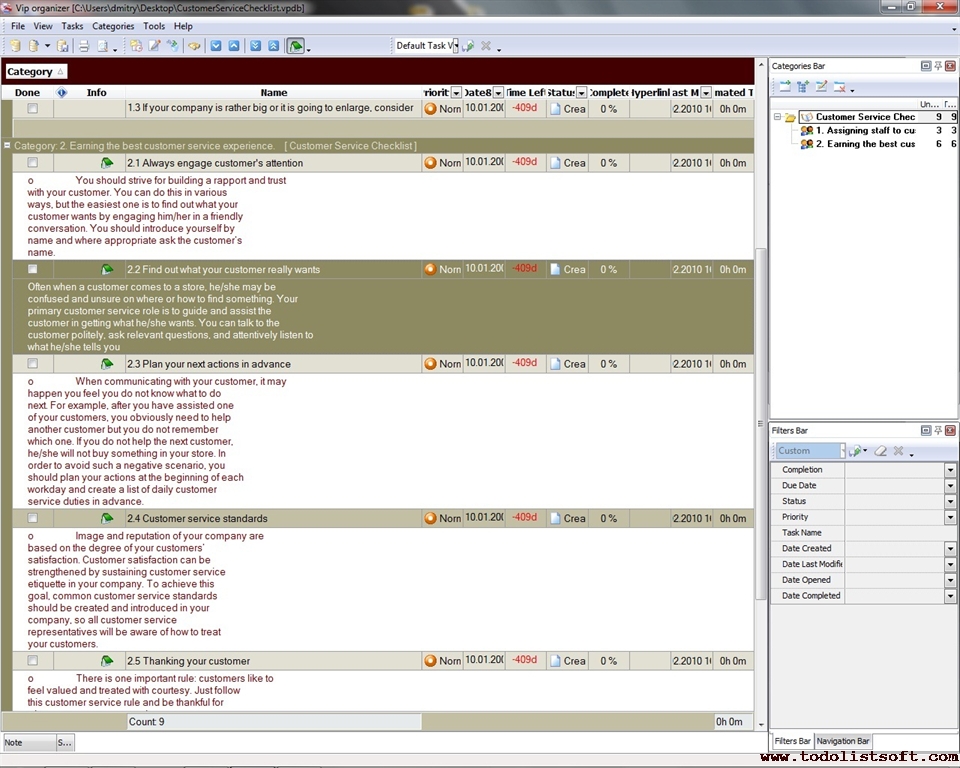Open the Date Created filter dropdown
The width and height of the screenshot is (960, 768).
pos(950,549)
